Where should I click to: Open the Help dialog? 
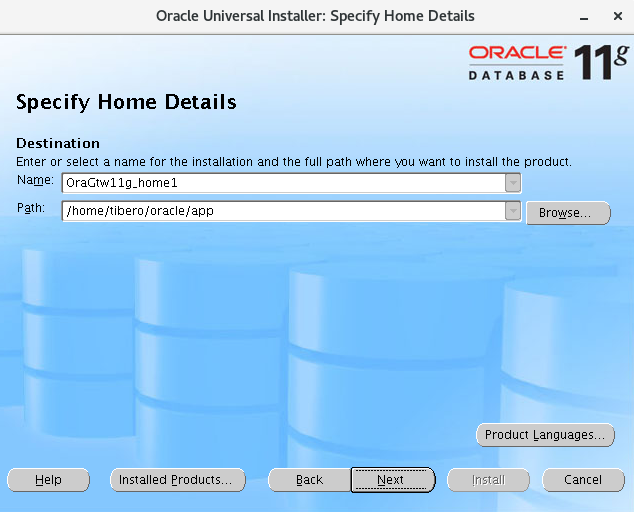pos(49,480)
